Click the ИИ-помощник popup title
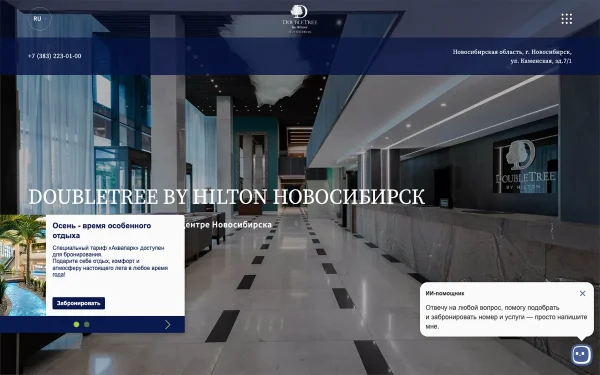 coord(445,293)
